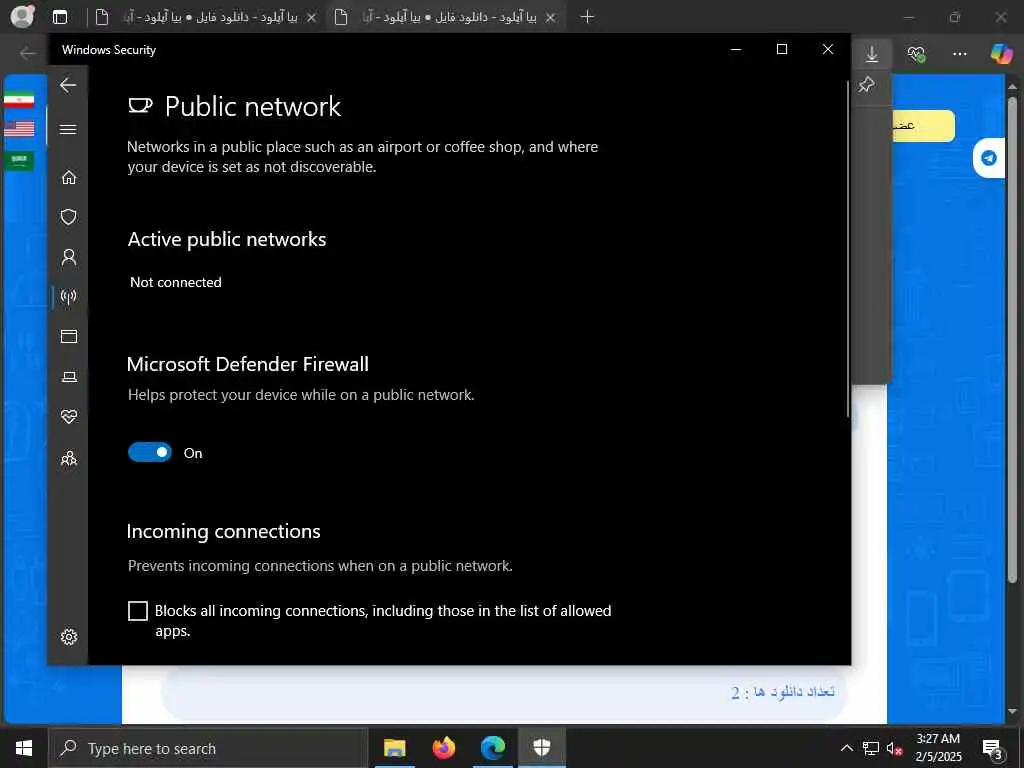
Task: Select the Iran flag language on webpage
Action: [x=19, y=100]
